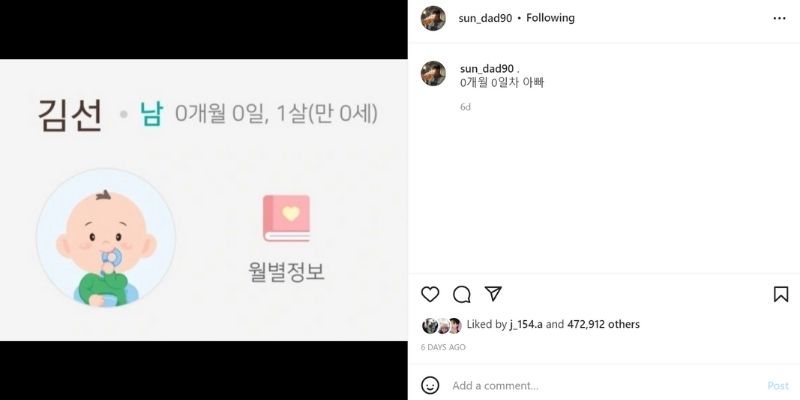The image size is (800, 400).
Task: Open j_154.a liker profile
Action: point(526,324)
